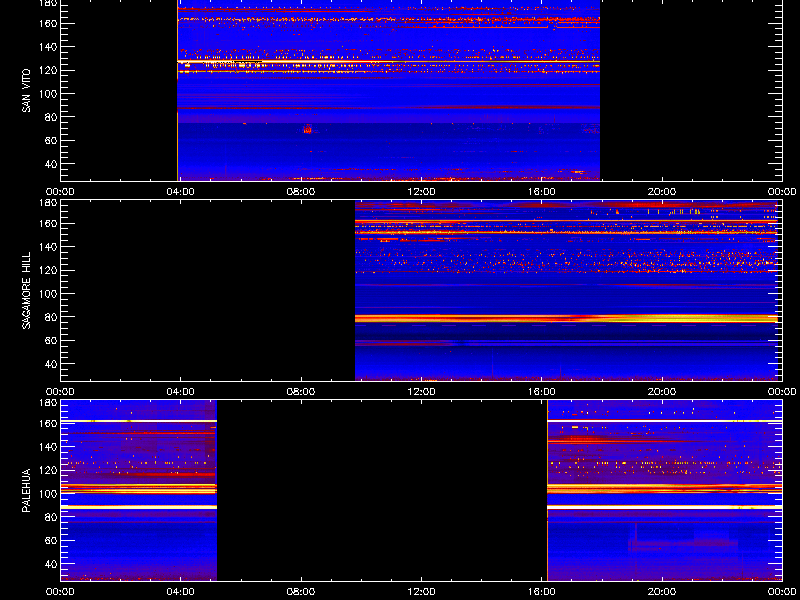Pick the 20:00 time label under the Palehua panel
Screen dimensions: 800x600
pos(662,592)
